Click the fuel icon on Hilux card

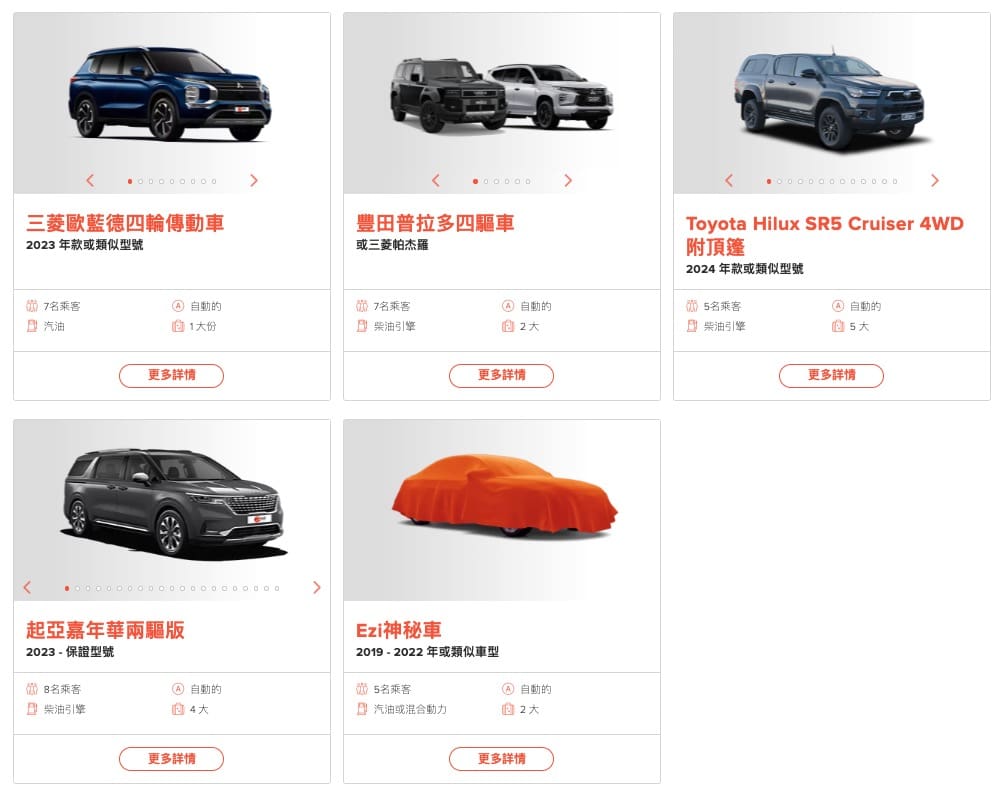[691, 326]
